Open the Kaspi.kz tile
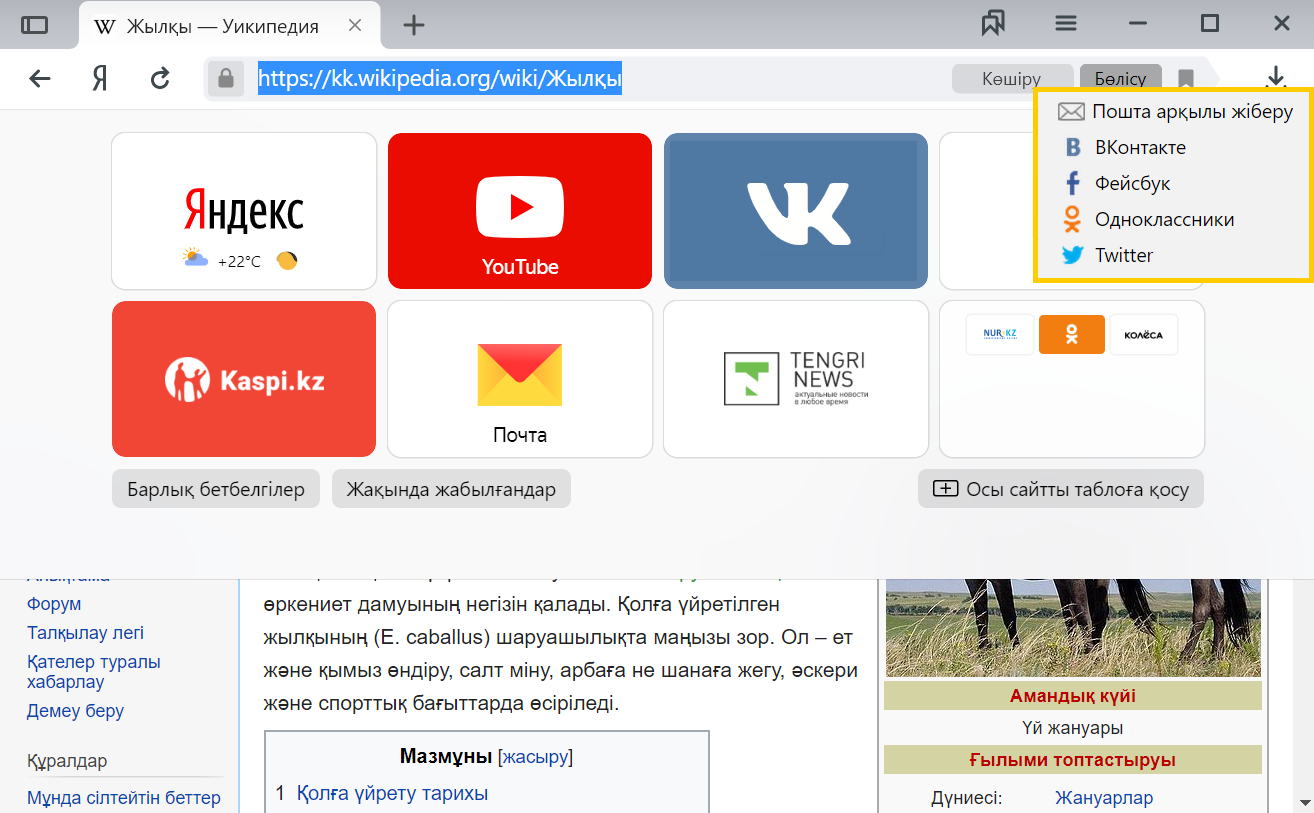 pyautogui.click(x=244, y=379)
